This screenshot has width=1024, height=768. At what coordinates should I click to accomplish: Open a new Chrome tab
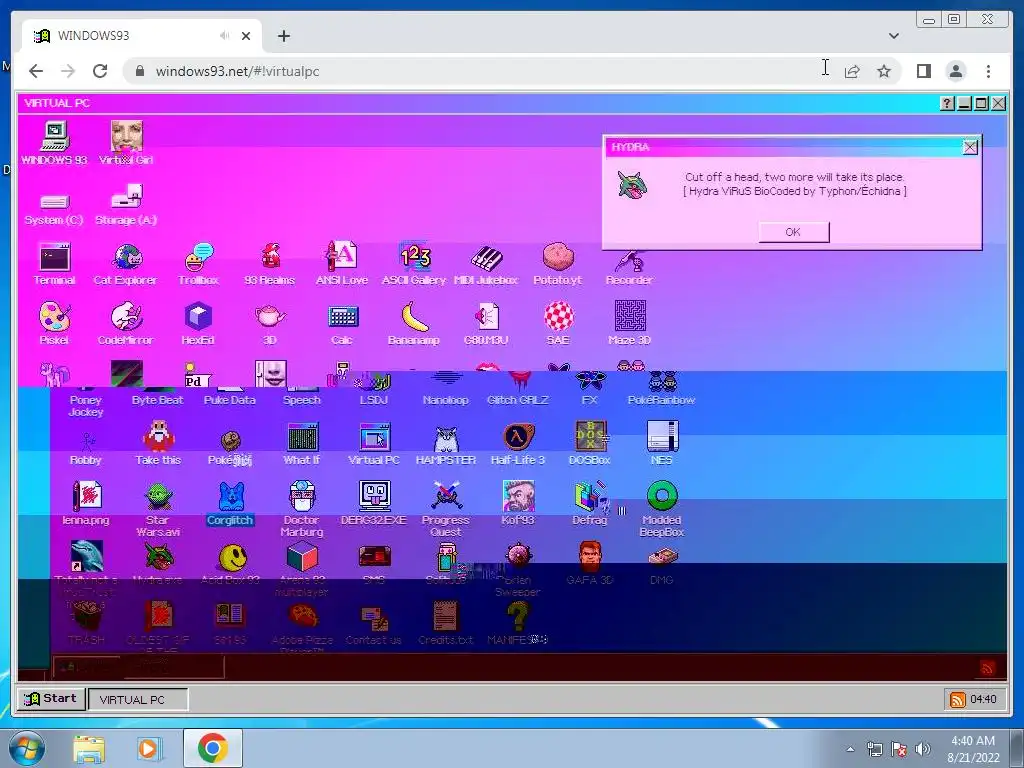tap(283, 36)
